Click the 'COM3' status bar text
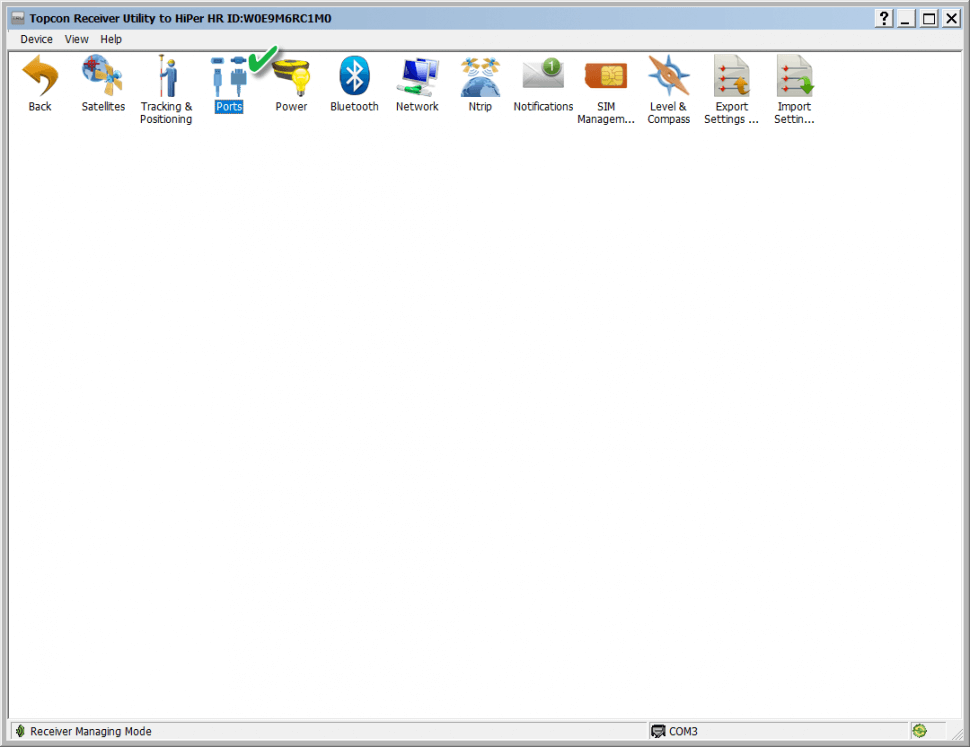970x747 pixels. tap(683, 731)
